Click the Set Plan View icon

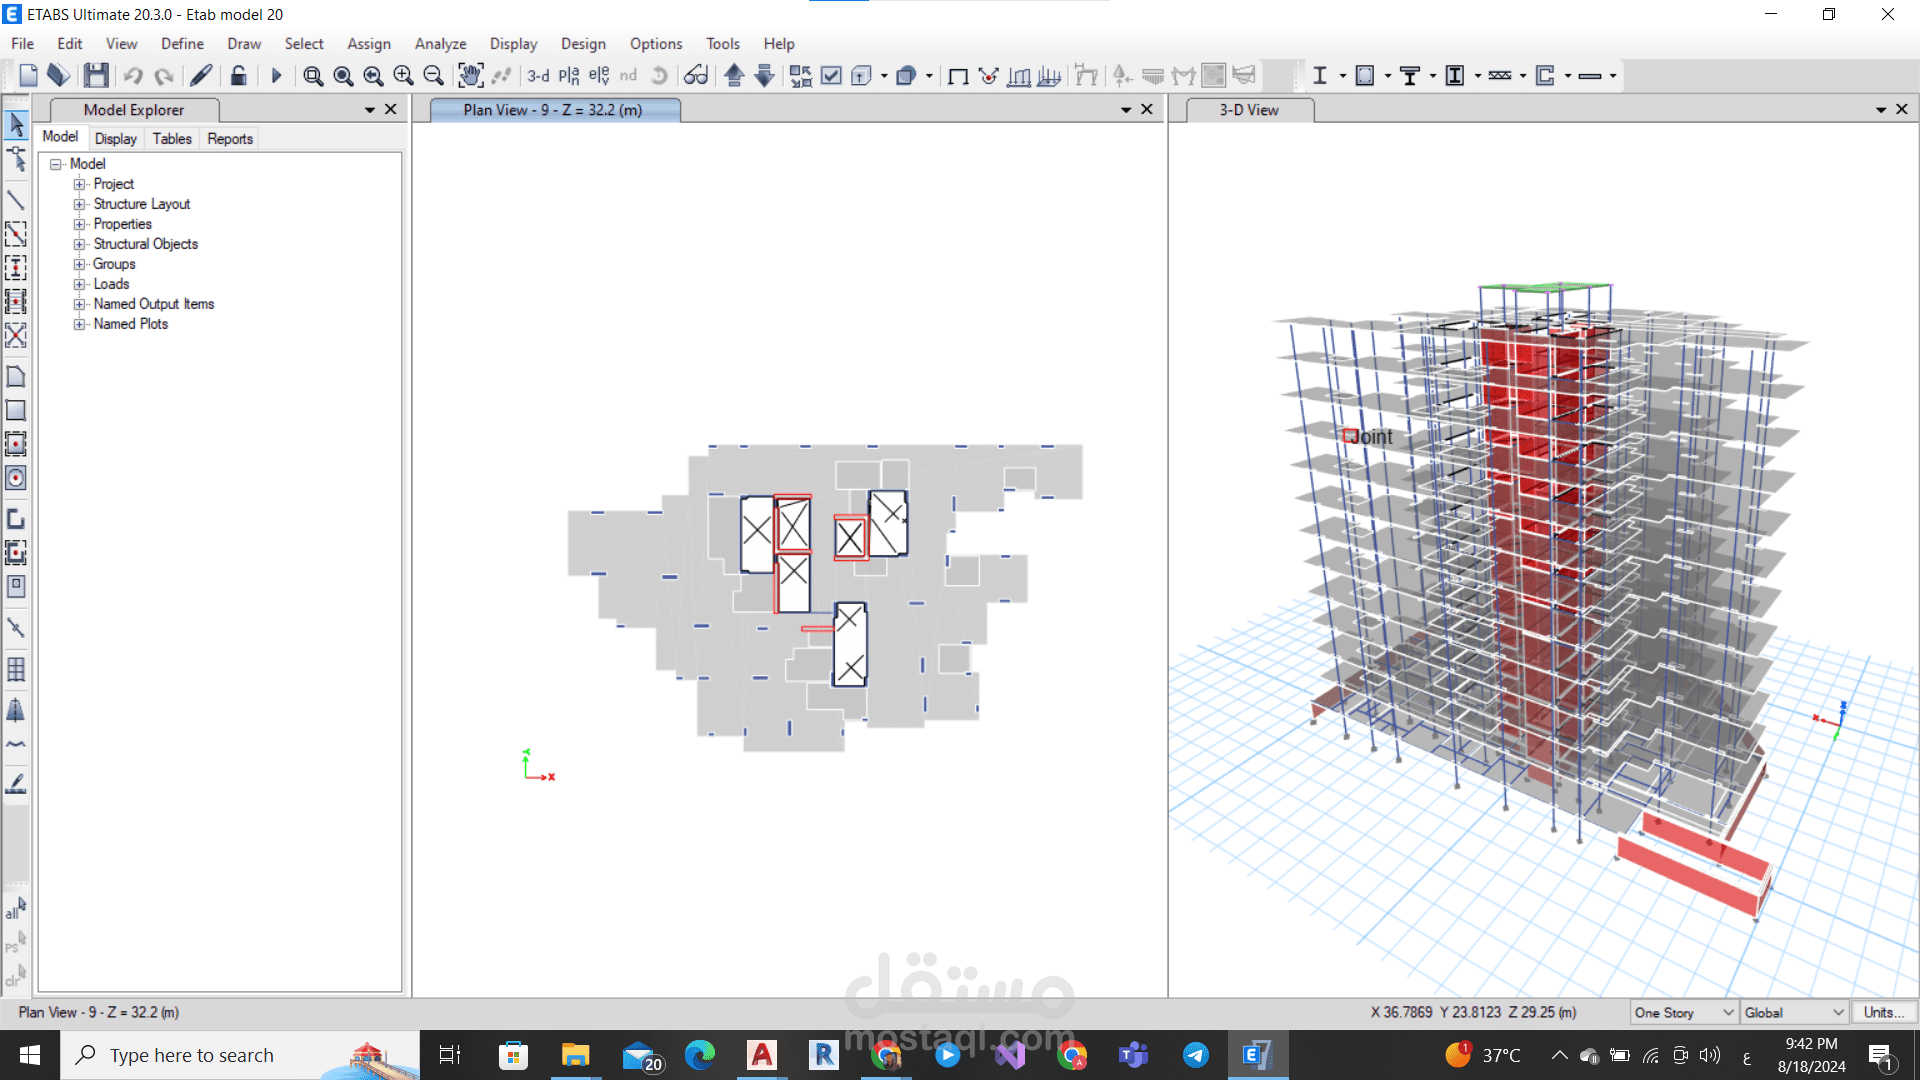coord(569,76)
